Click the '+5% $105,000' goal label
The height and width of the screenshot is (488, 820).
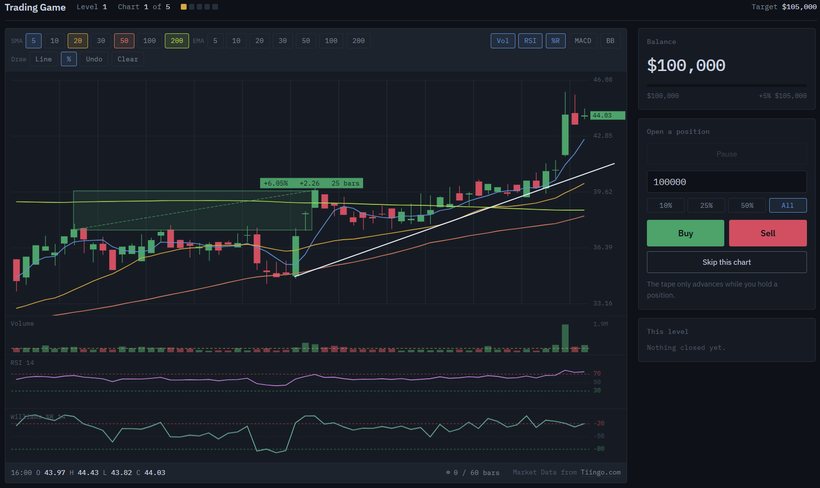tap(783, 96)
